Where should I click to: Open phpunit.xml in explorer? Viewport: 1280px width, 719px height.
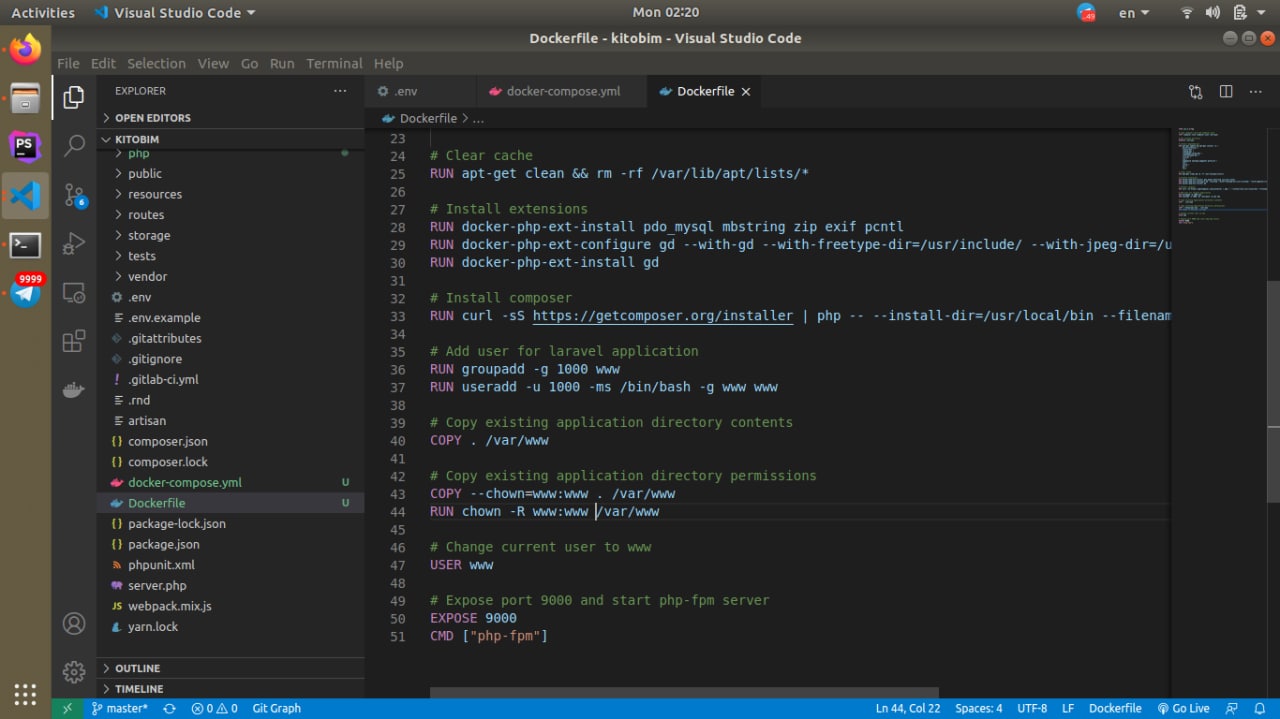tap(230, 565)
